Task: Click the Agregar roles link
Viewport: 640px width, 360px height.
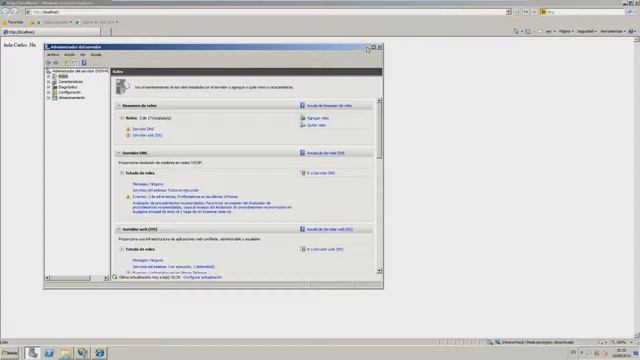Action: 318,118
